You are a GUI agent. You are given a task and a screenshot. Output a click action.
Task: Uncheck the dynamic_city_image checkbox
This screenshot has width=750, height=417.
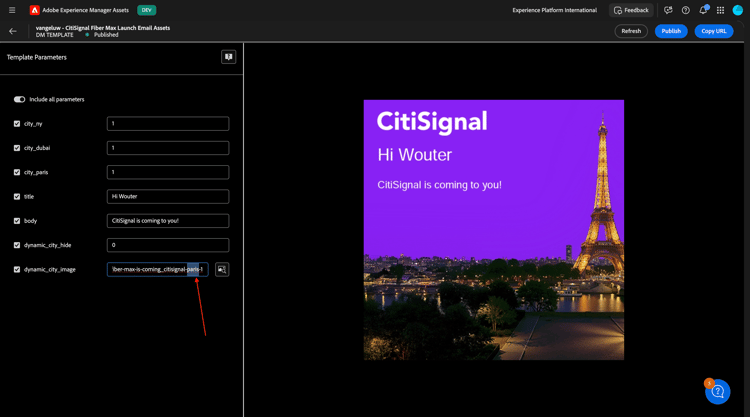point(17,269)
